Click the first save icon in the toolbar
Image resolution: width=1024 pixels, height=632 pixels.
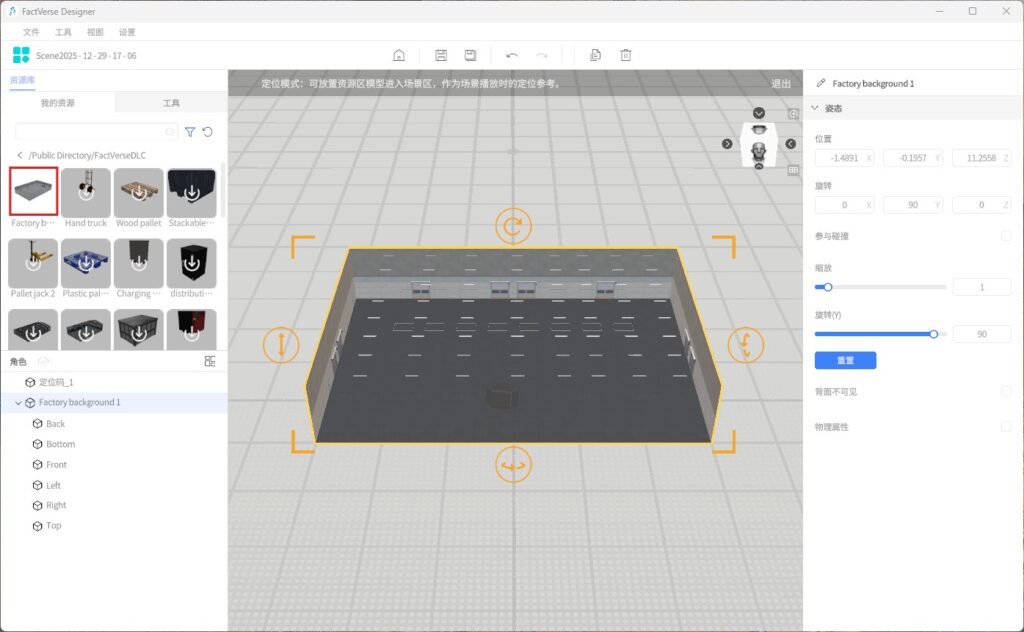[441, 56]
